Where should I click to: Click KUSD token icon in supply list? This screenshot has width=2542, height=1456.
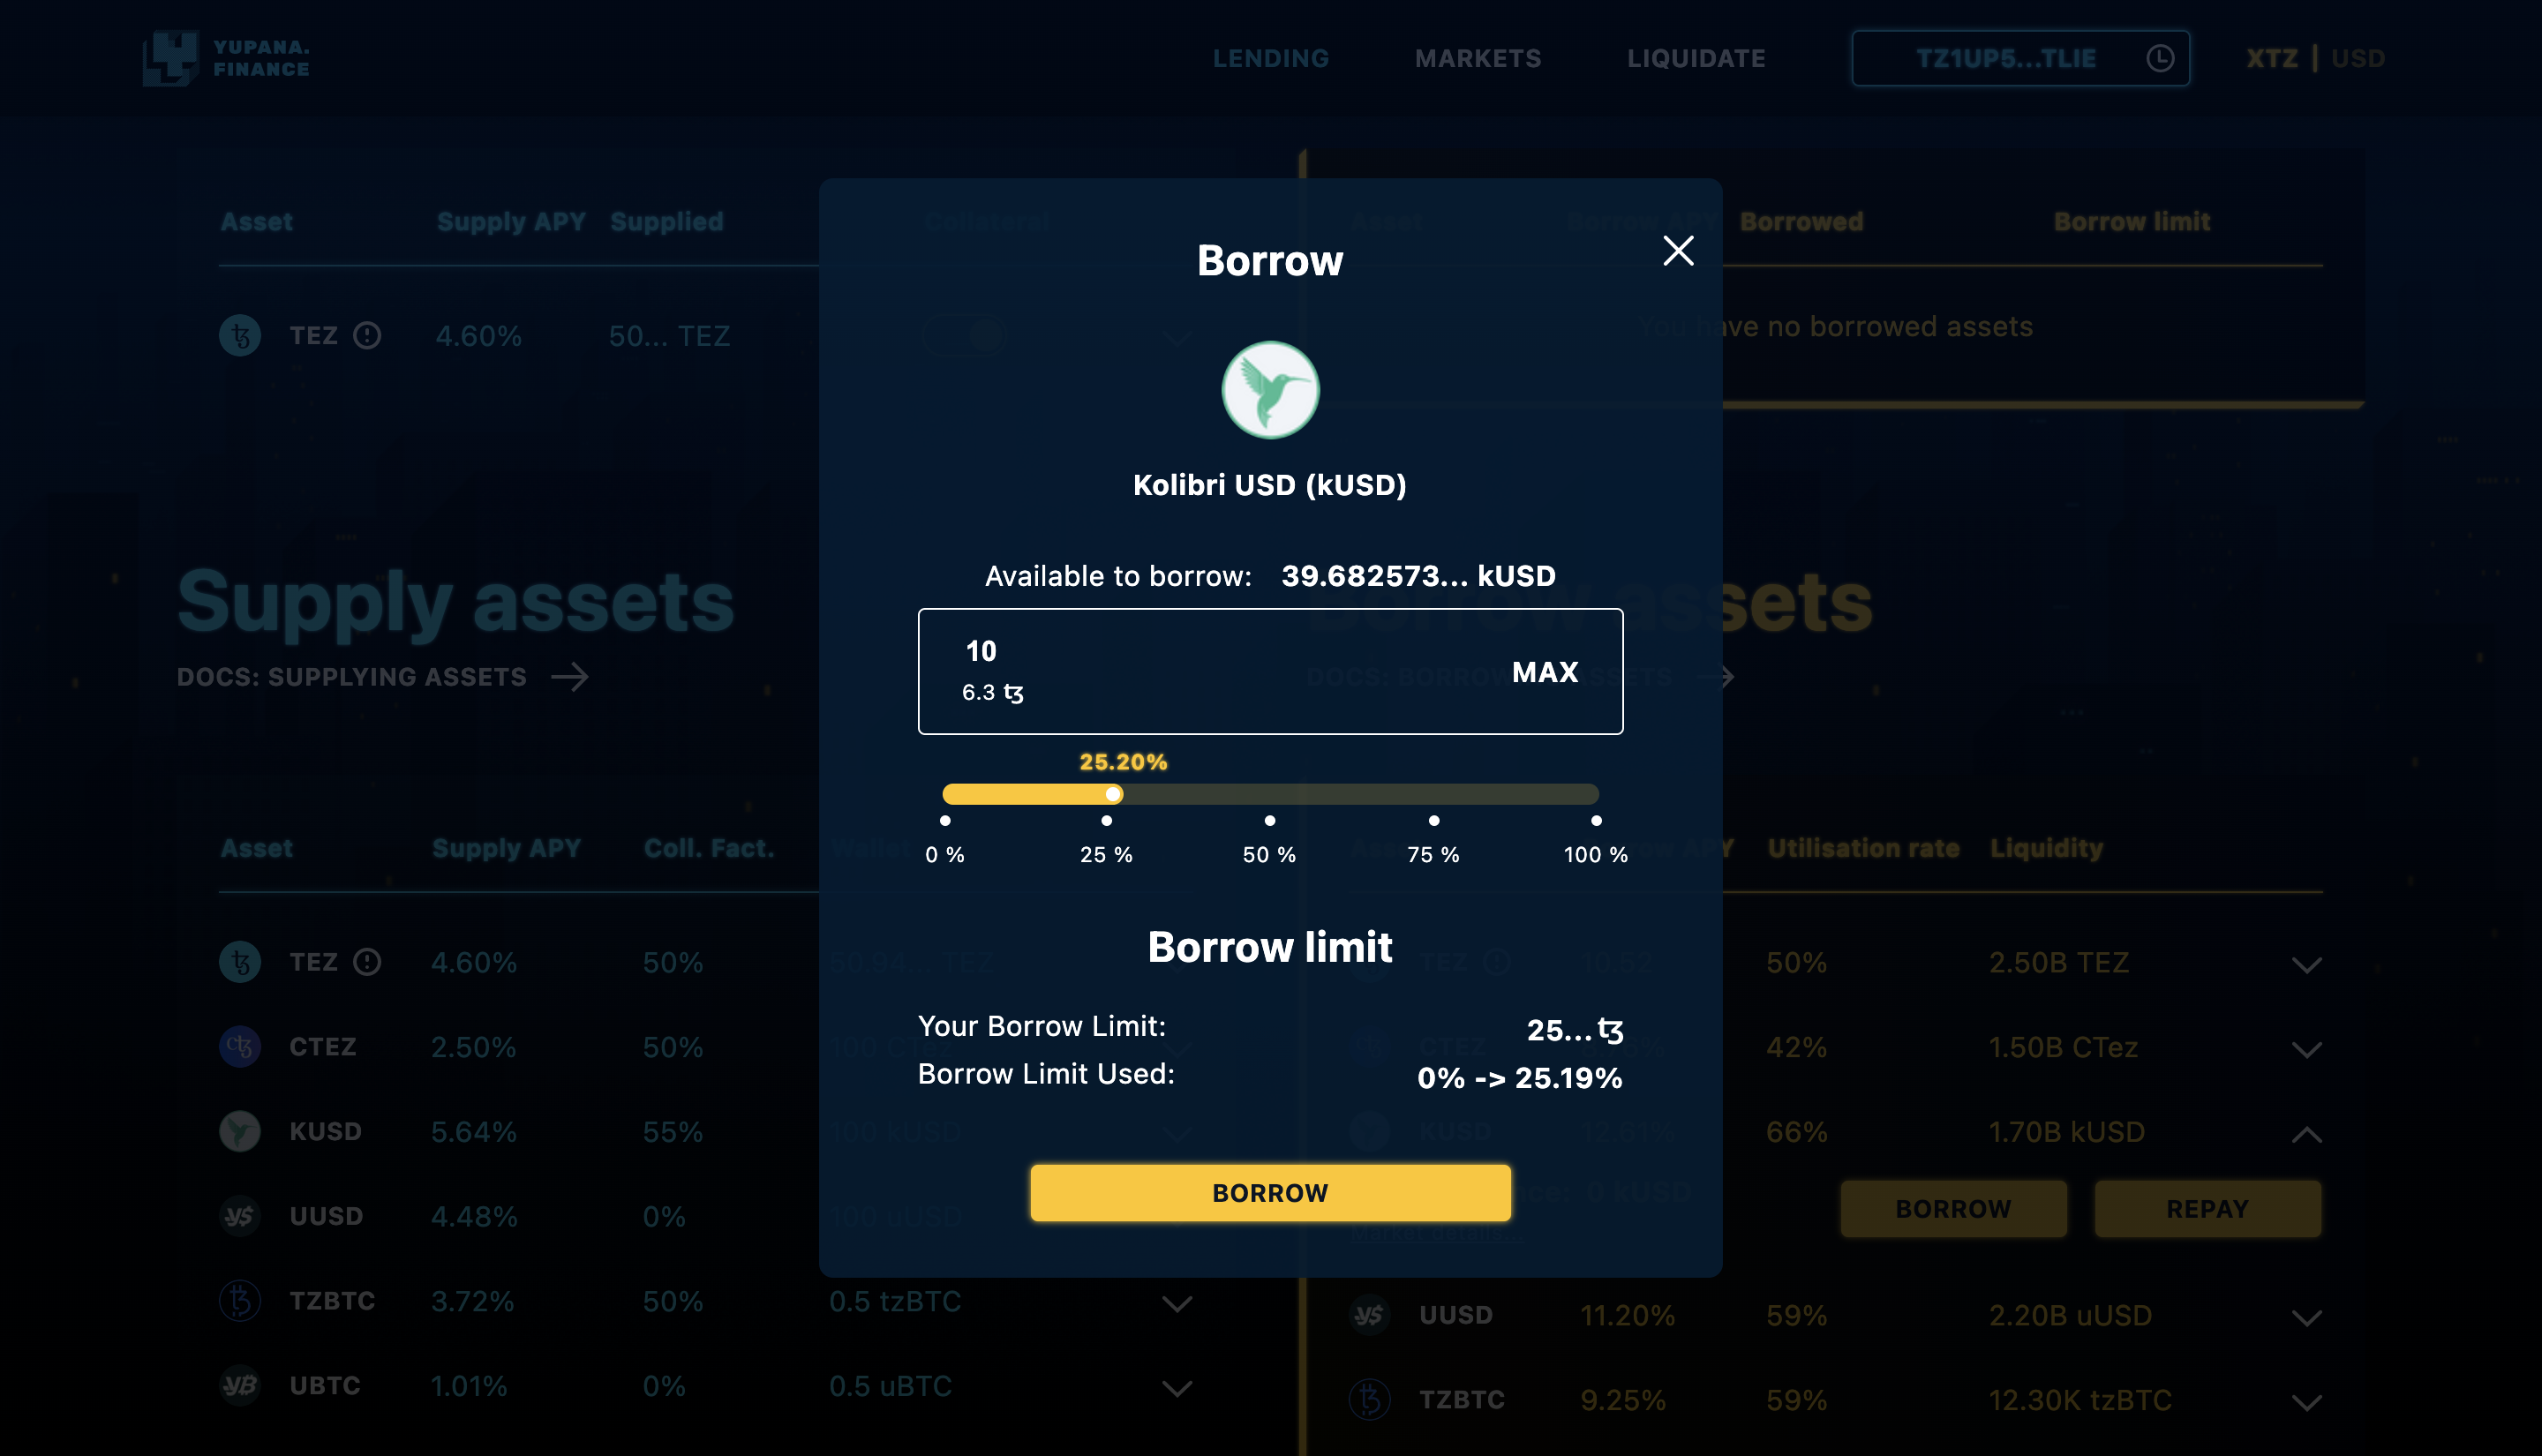240,1132
